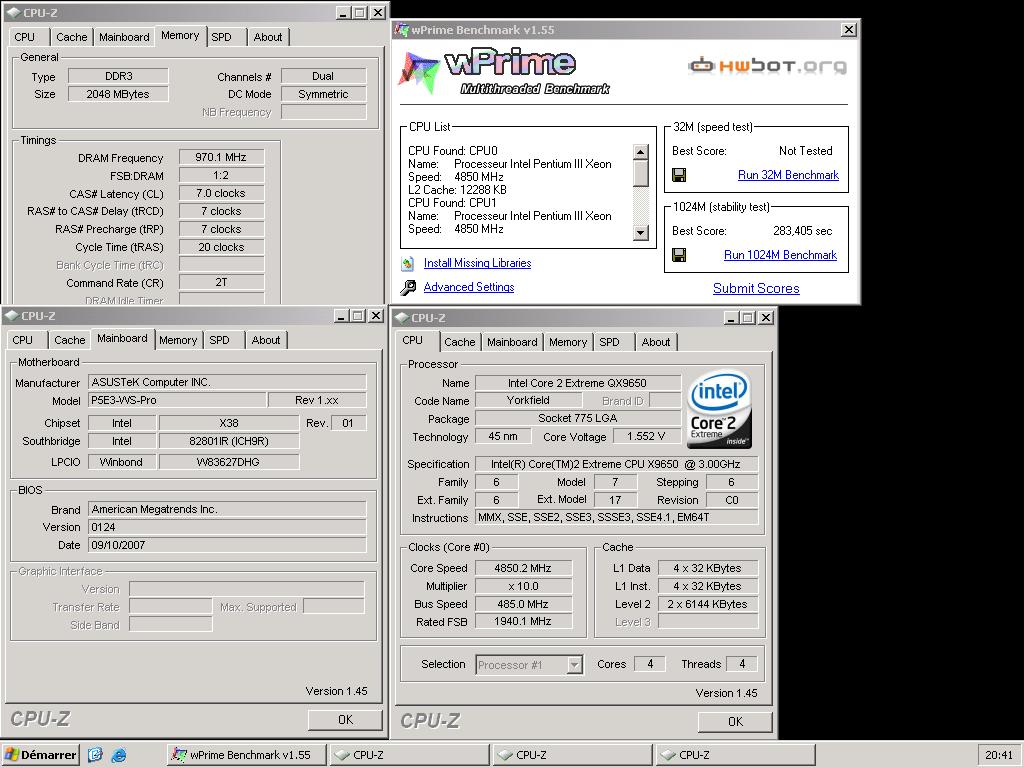Screen dimensions: 1024x768
Task: Run the 32M Benchmark
Action: 788,175
